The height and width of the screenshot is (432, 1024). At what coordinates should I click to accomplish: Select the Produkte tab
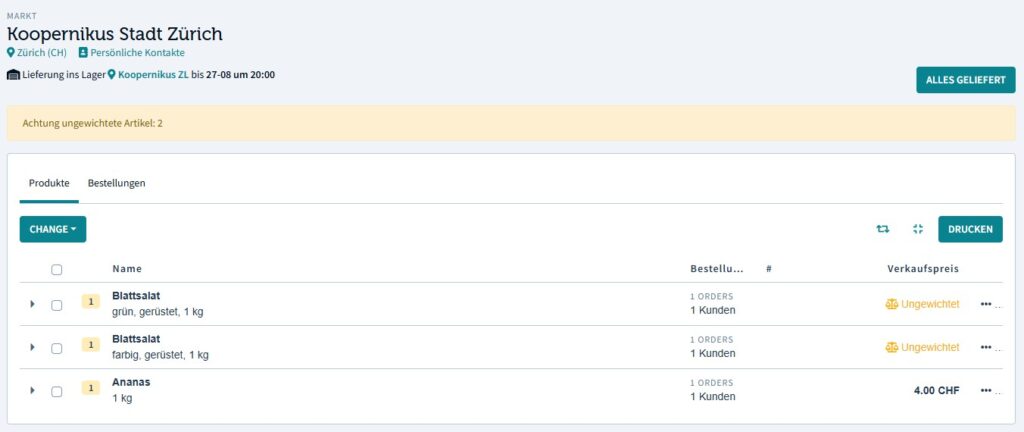click(49, 184)
